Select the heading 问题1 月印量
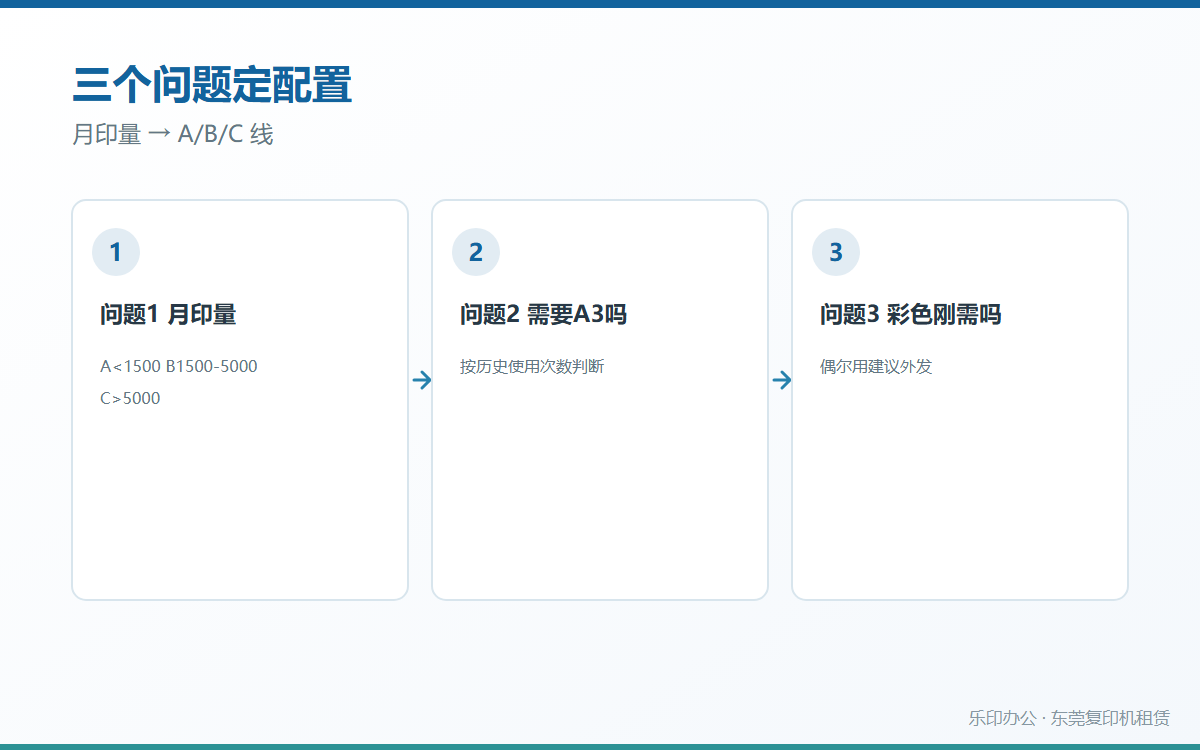 (168, 315)
